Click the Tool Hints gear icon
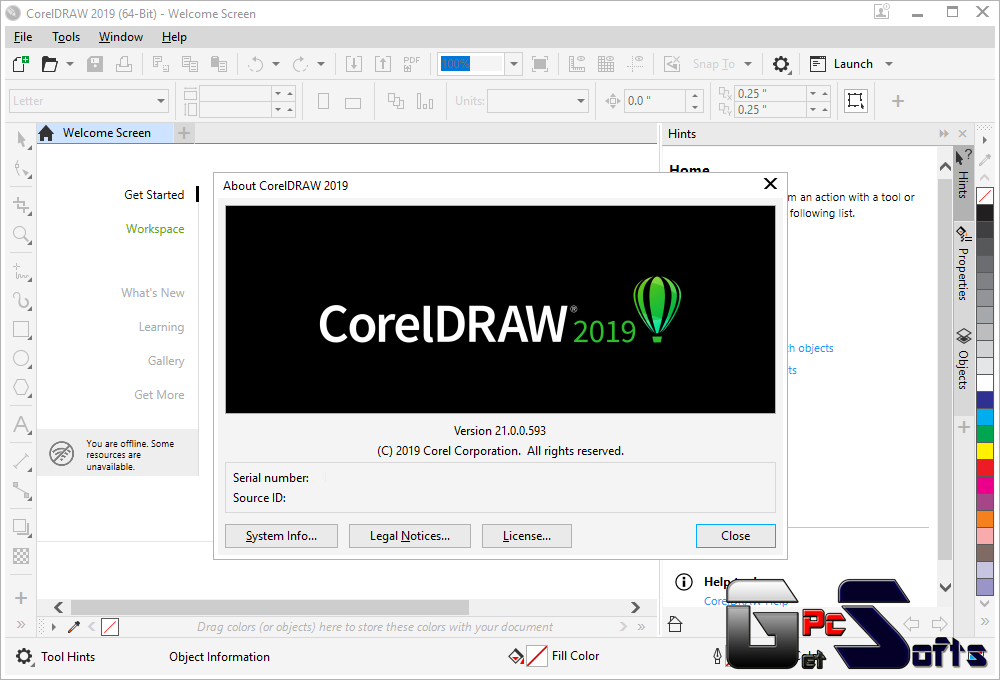The image size is (1000, 680). coord(24,656)
